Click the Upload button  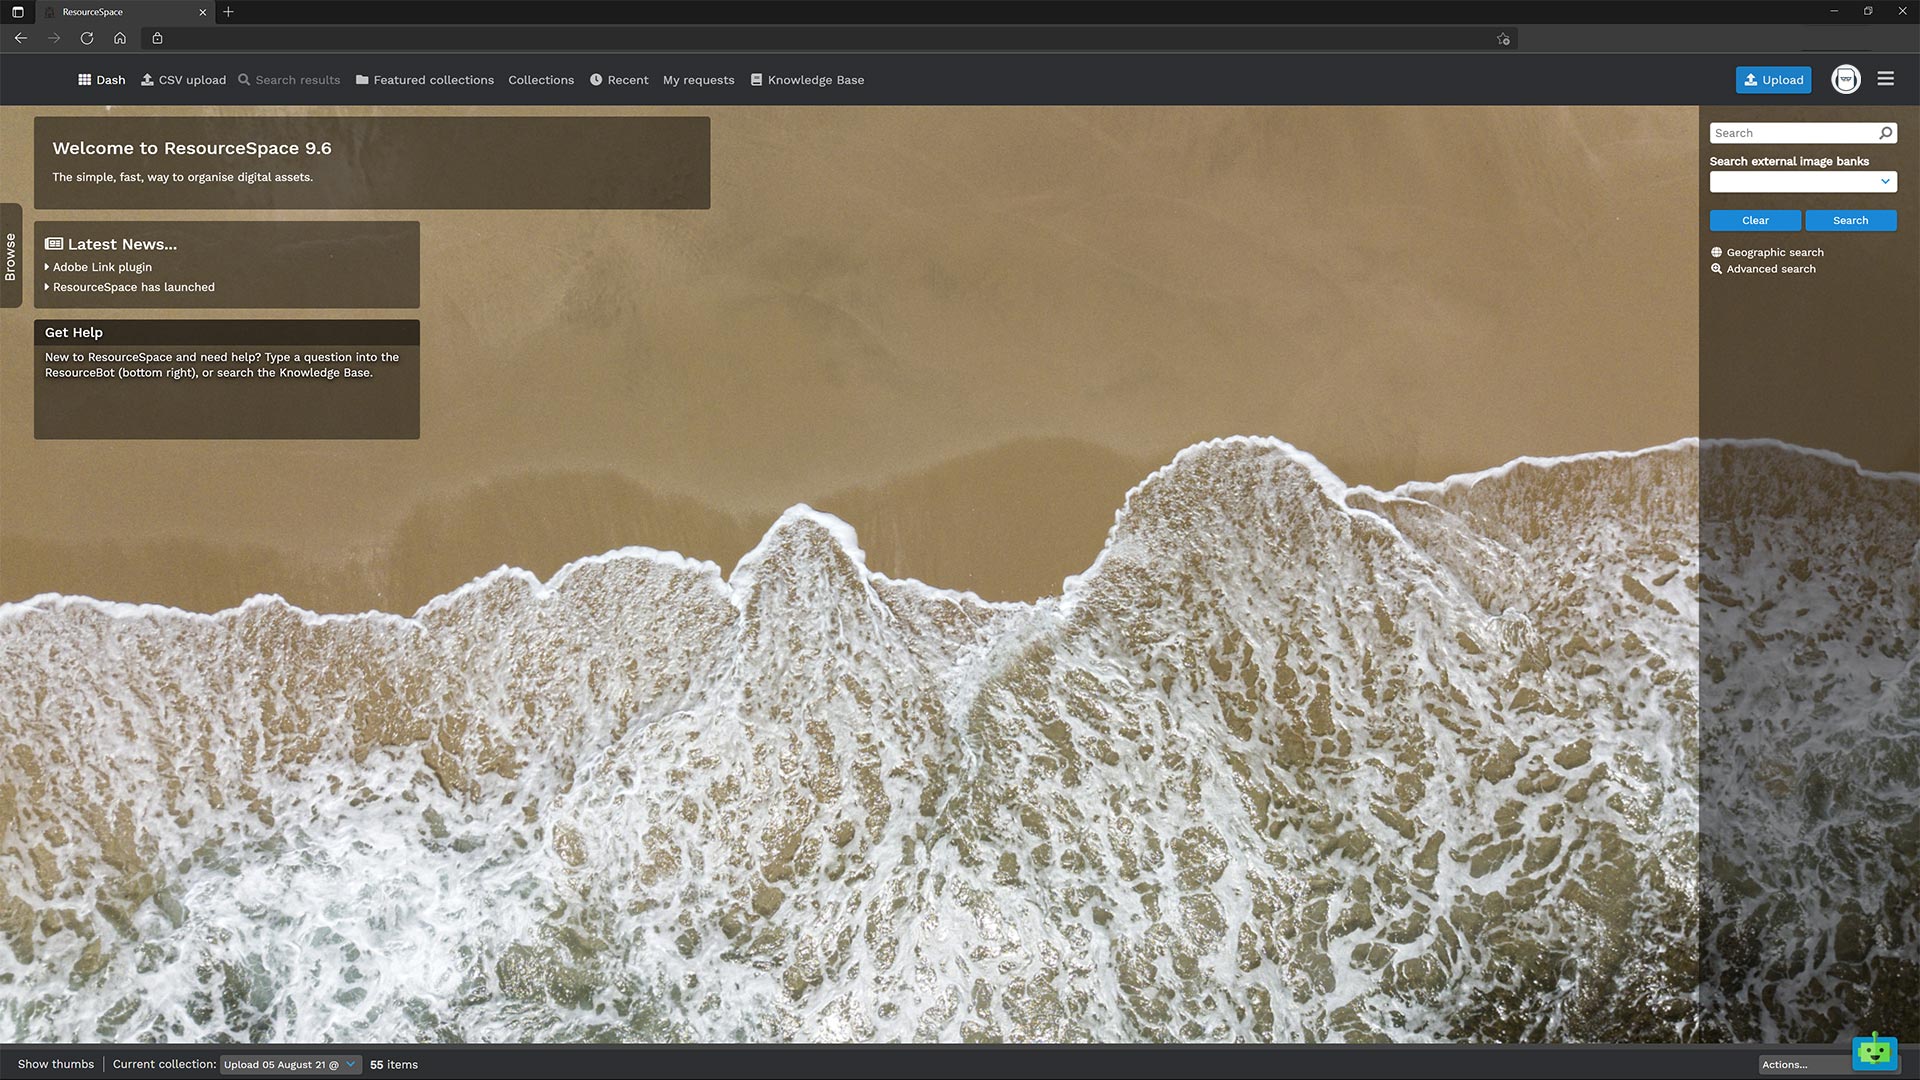(1773, 80)
